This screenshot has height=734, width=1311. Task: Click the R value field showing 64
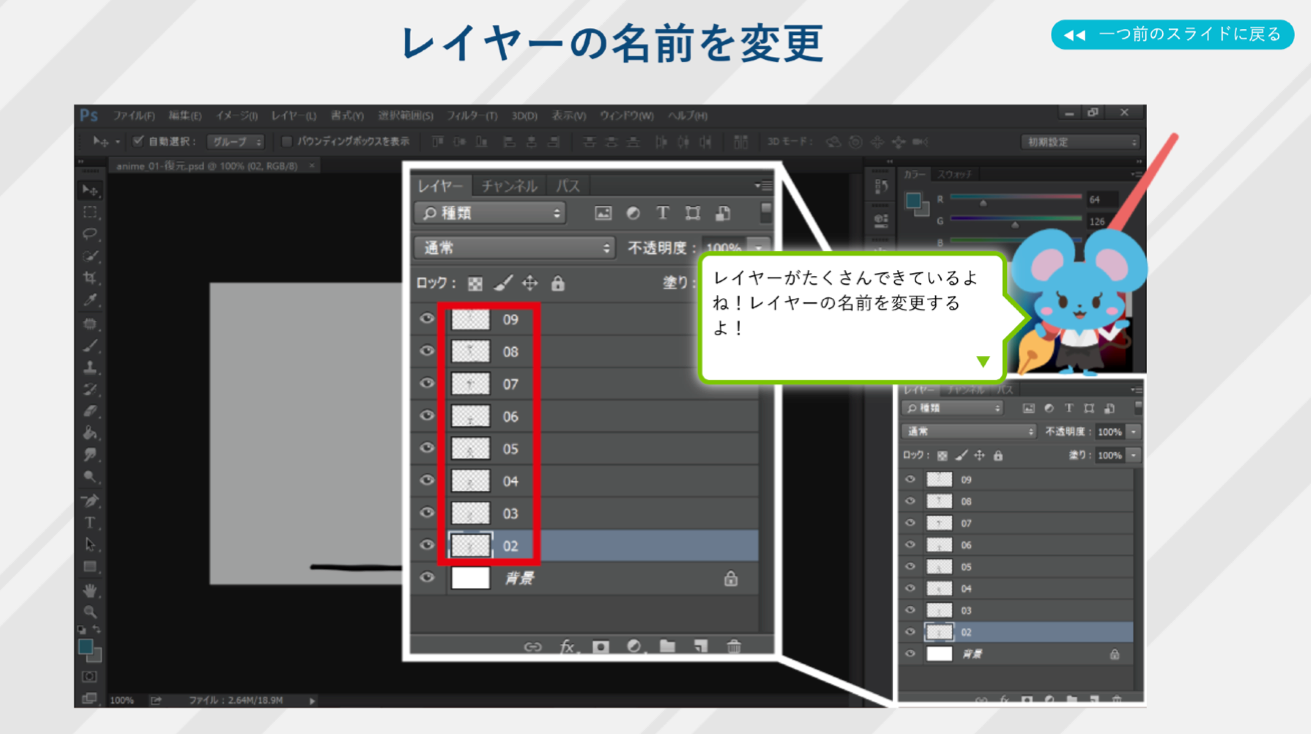click(x=1104, y=199)
